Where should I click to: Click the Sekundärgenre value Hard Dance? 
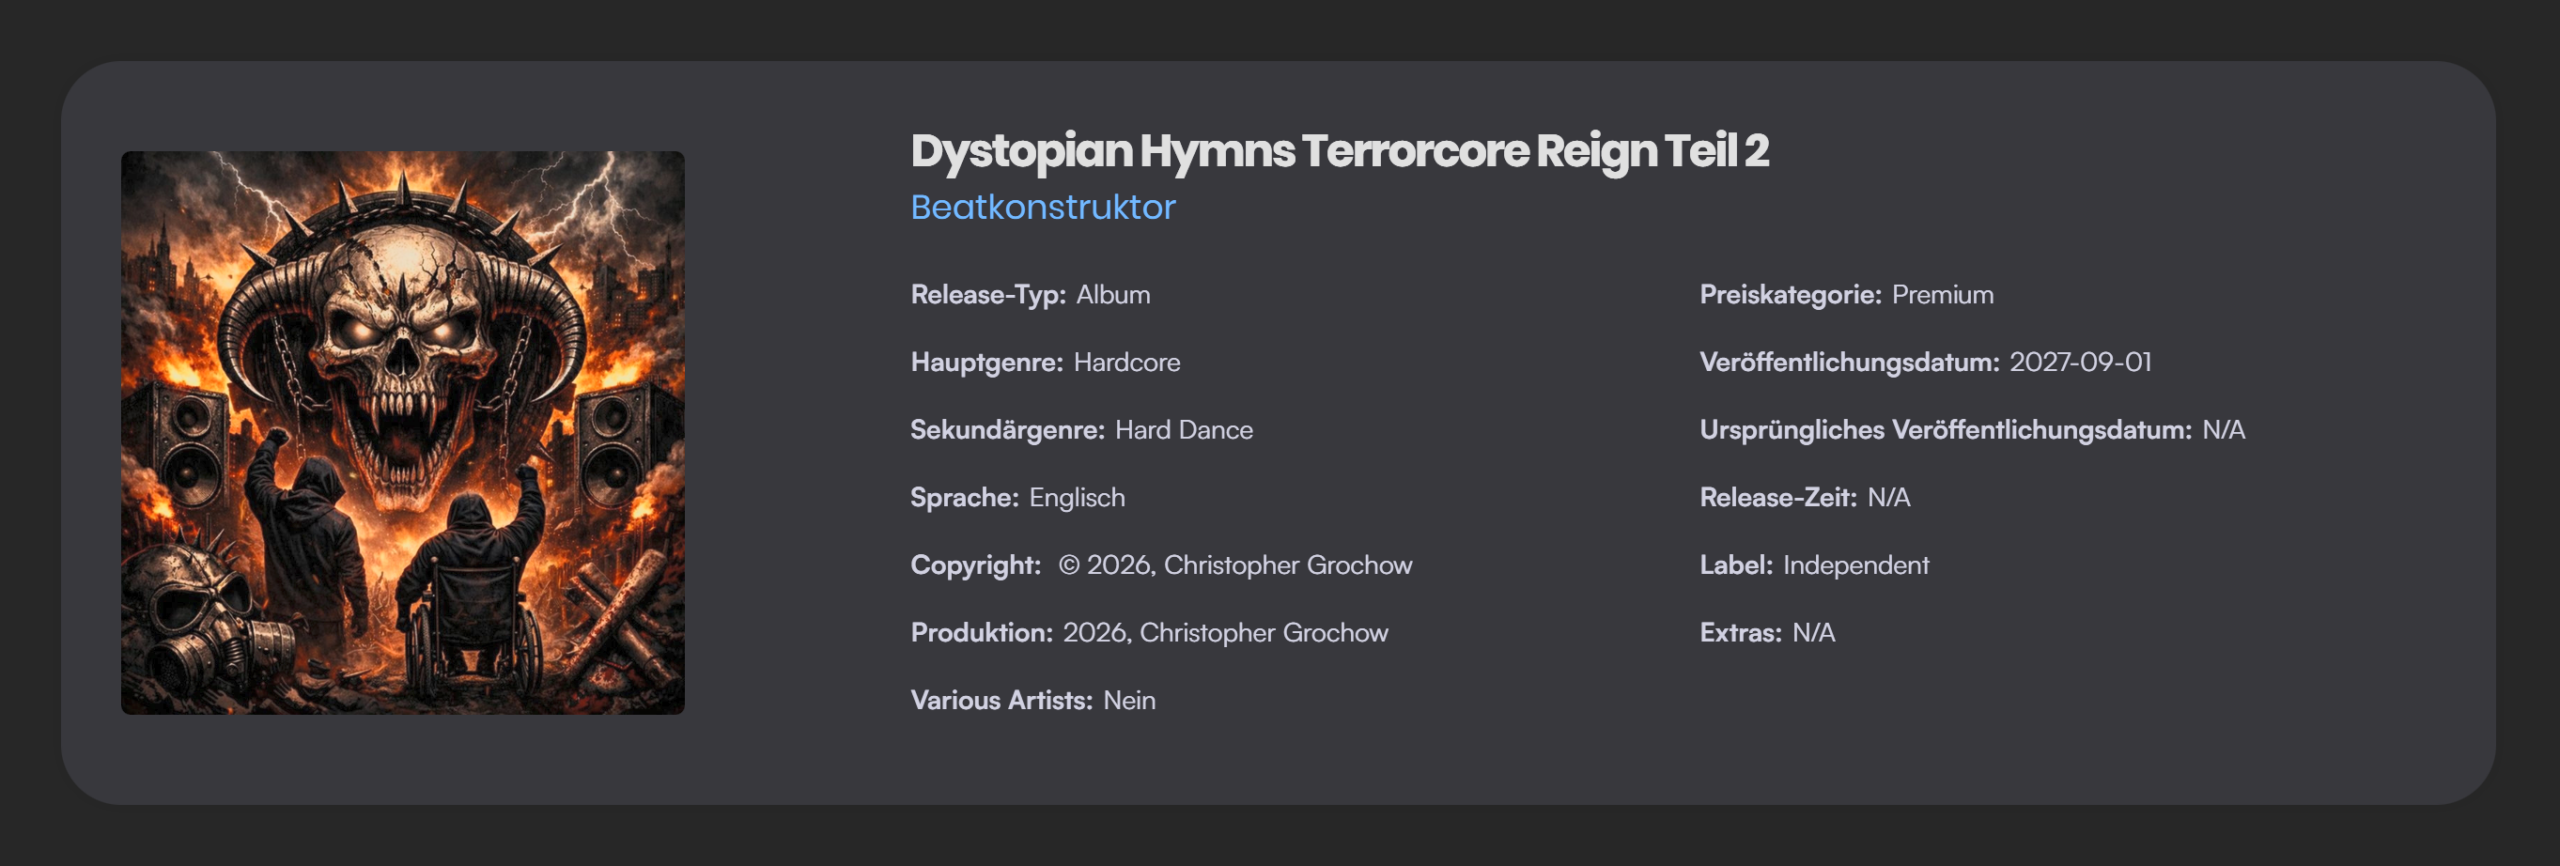(x=1183, y=430)
